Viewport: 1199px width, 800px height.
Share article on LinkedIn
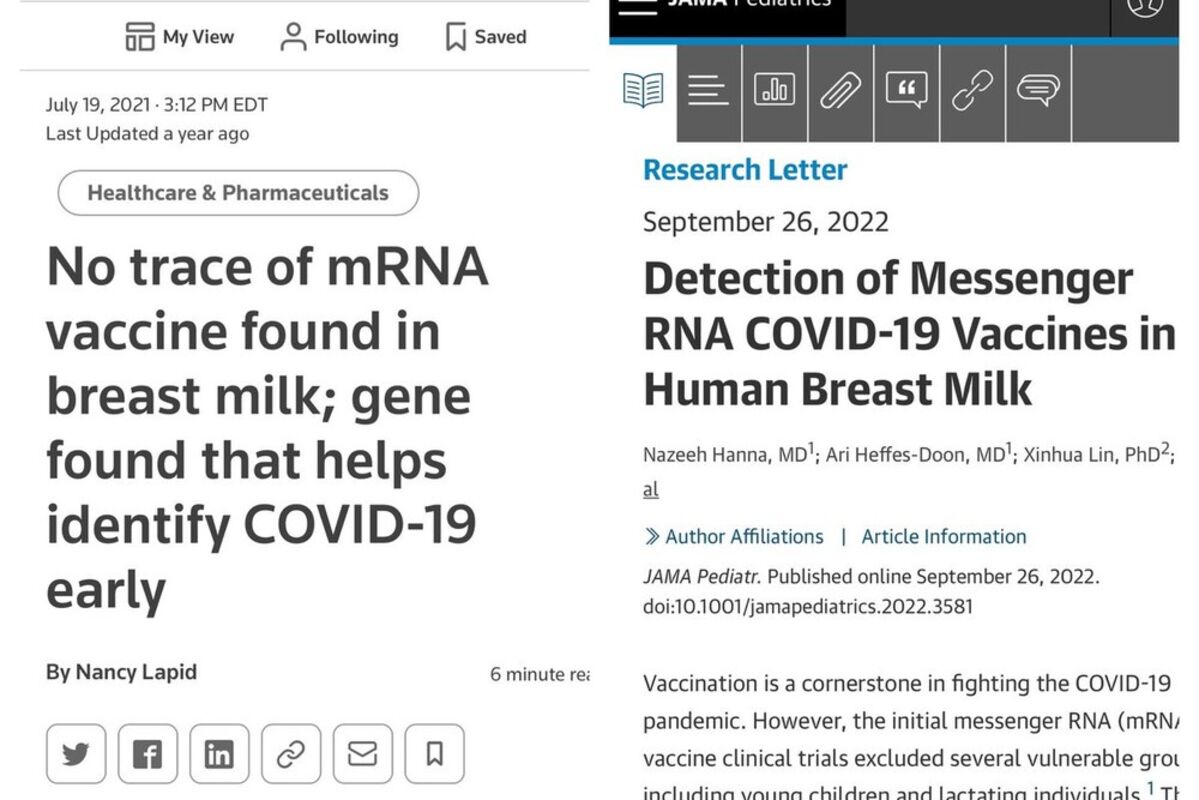[219, 754]
